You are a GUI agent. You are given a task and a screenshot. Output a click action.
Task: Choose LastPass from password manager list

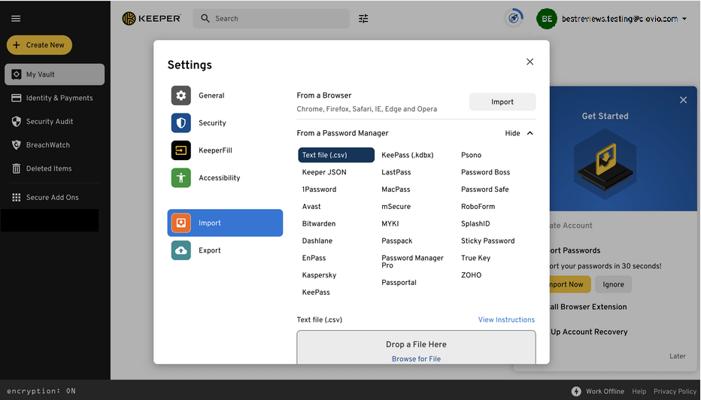click(396, 172)
